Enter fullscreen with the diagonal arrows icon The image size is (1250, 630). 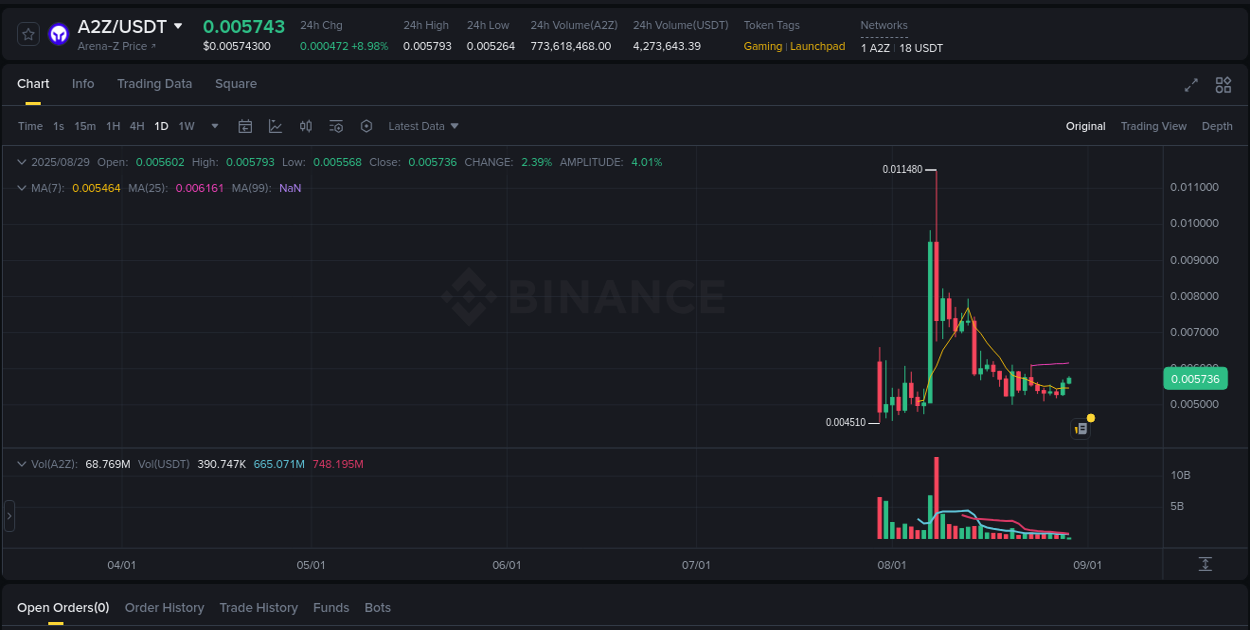1191,85
